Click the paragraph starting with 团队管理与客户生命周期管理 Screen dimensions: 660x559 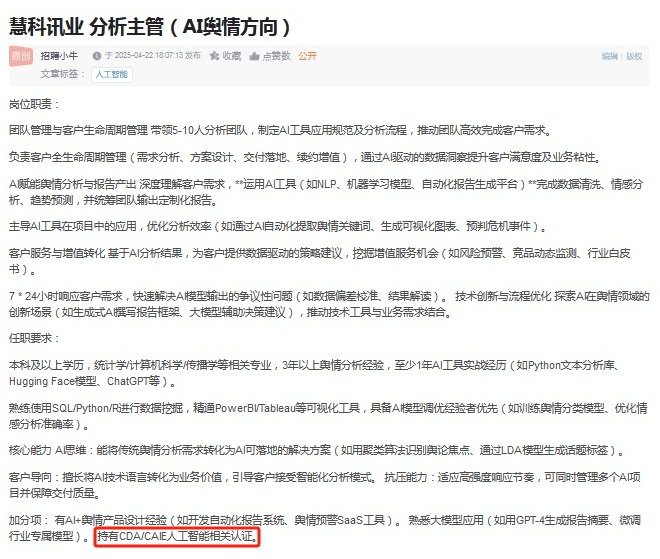pyautogui.click(x=280, y=130)
